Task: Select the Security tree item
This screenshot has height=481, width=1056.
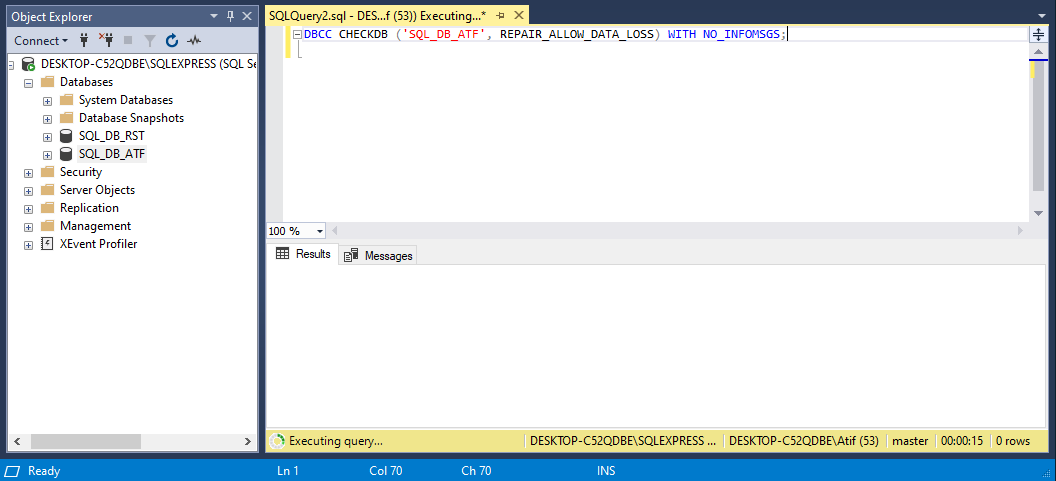Action: 81,172
